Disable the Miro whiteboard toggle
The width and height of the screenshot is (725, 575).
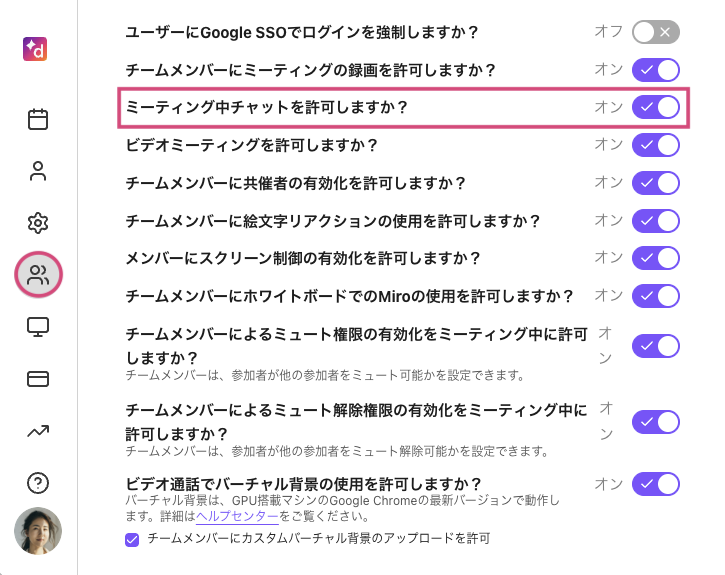[x=656, y=296]
